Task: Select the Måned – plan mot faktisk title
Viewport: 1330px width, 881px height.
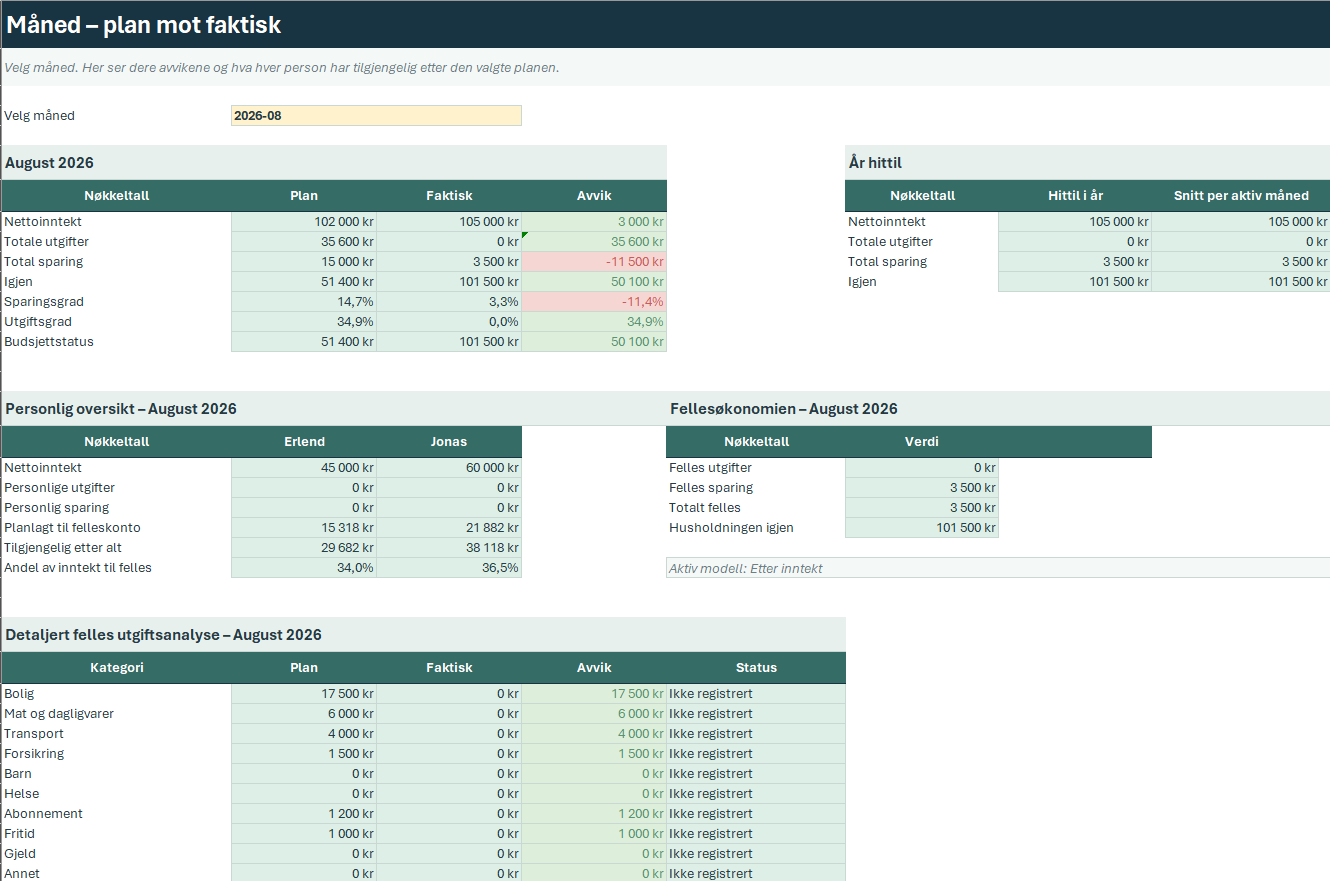Action: (144, 25)
